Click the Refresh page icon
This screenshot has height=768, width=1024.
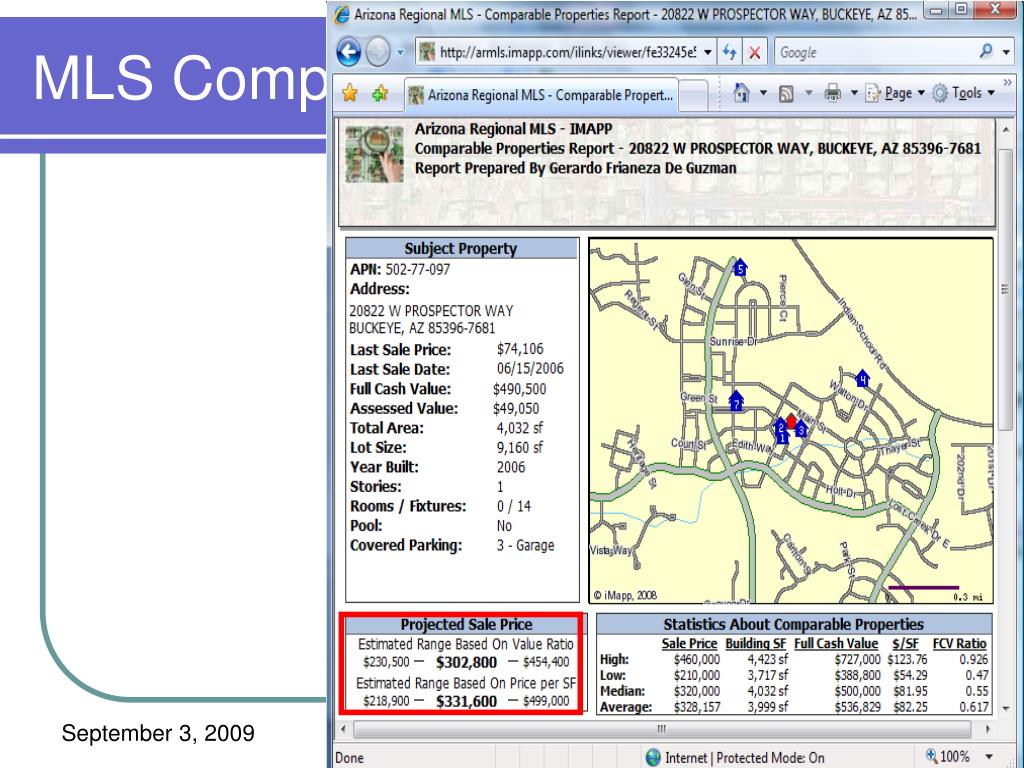(731, 51)
